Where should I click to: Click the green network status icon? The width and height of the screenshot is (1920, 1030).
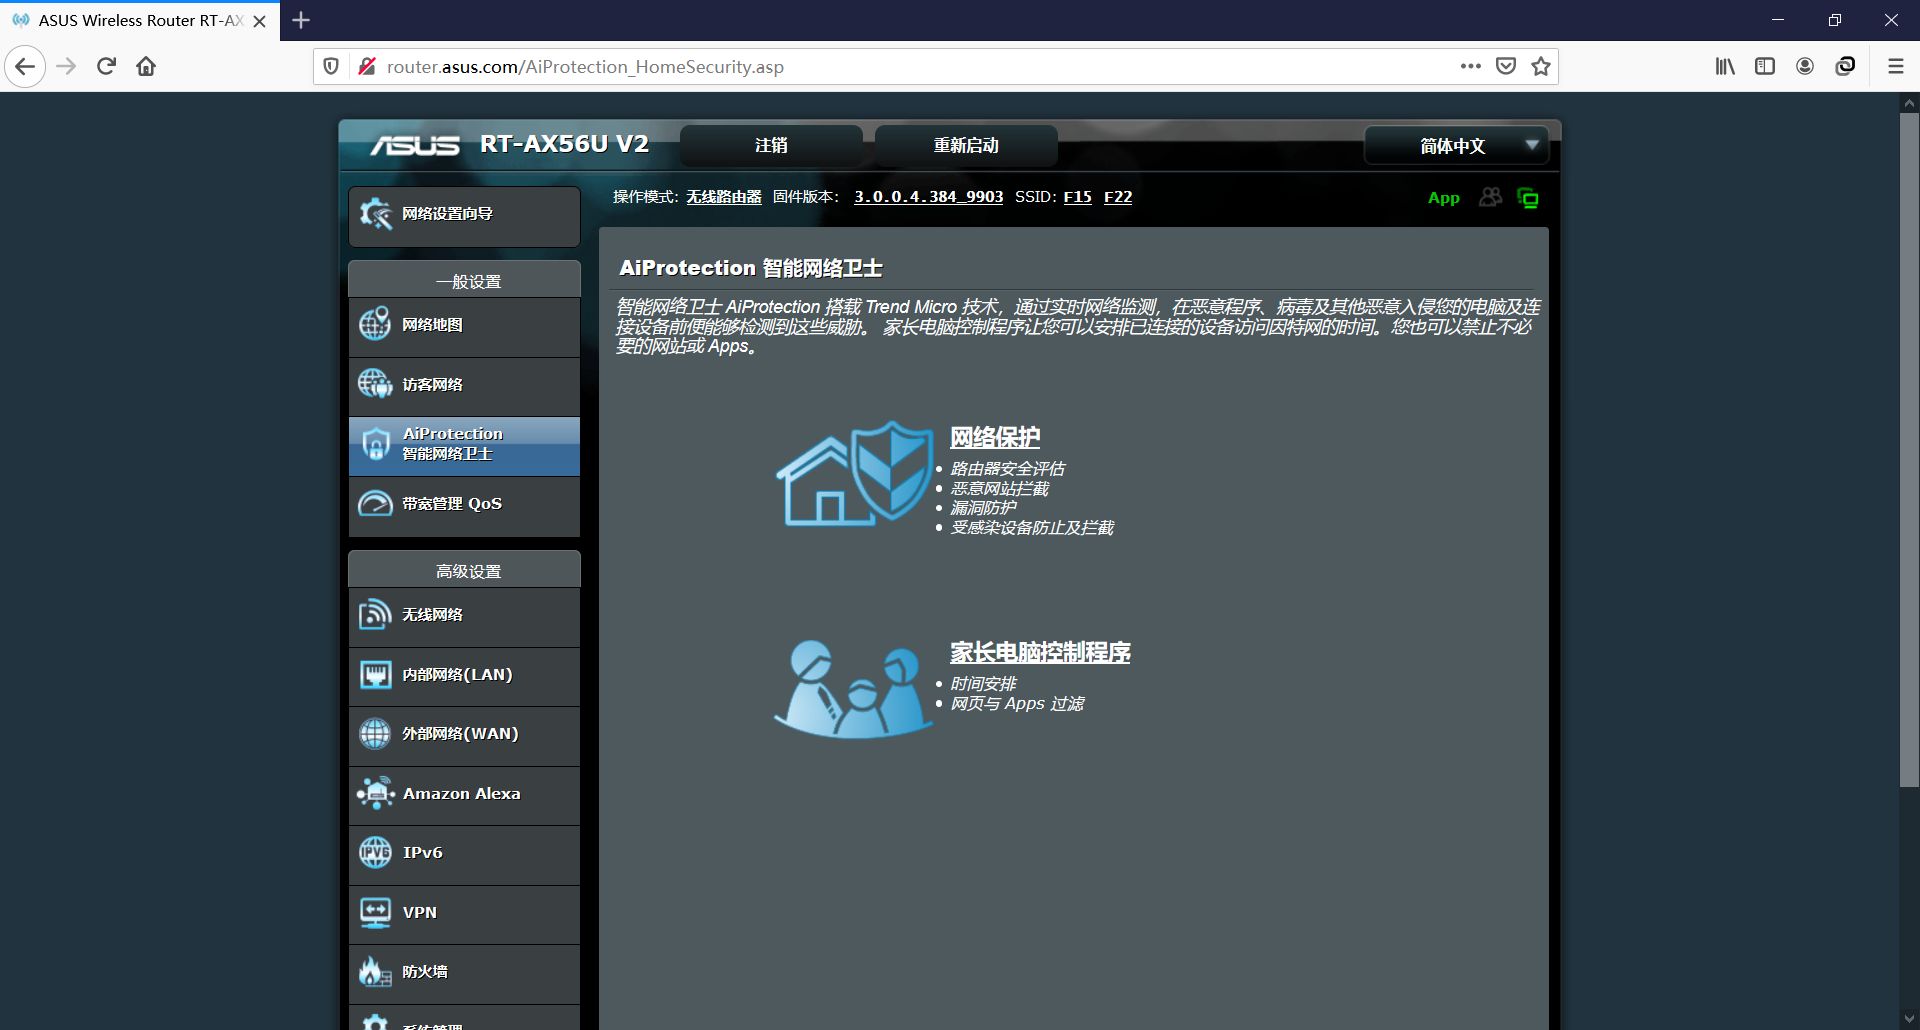(x=1528, y=198)
